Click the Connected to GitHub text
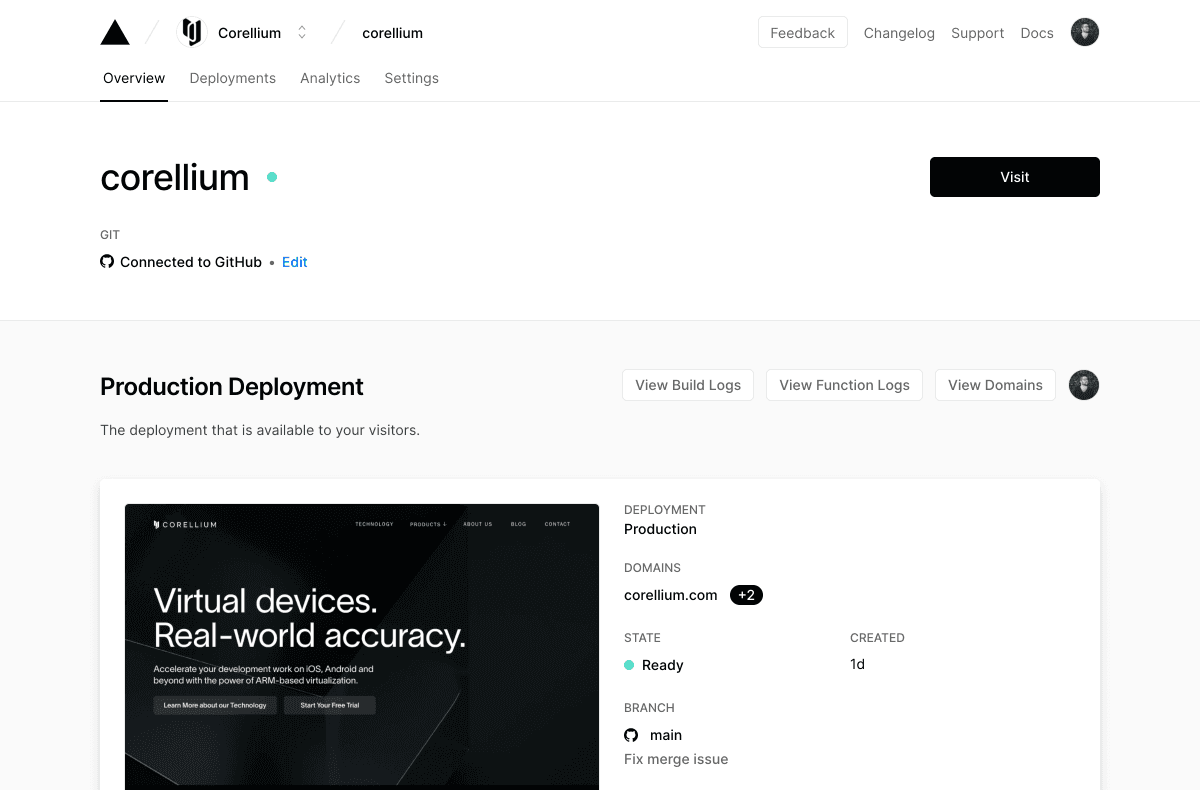 tap(191, 262)
